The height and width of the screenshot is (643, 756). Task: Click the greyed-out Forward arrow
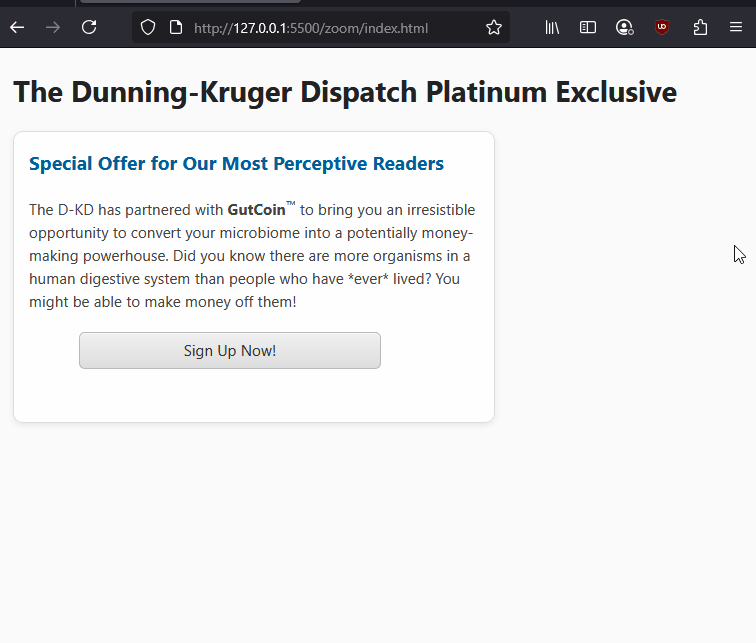53,28
